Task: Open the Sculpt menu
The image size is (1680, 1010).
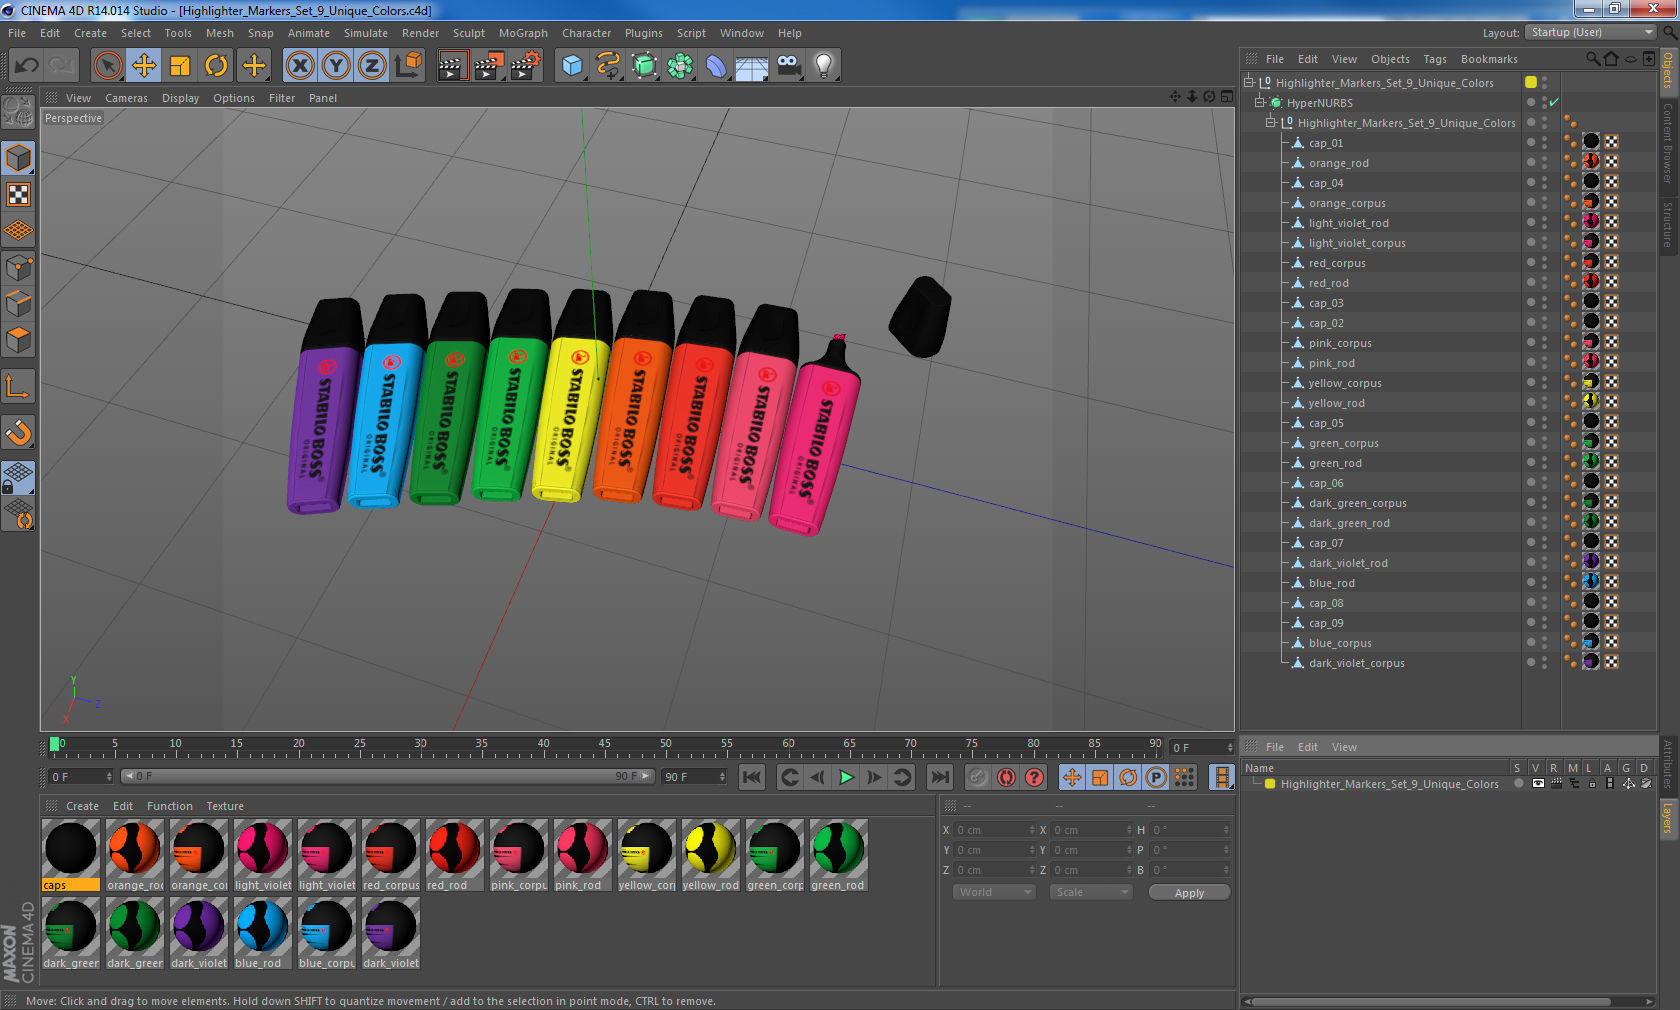Action: tap(469, 33)
